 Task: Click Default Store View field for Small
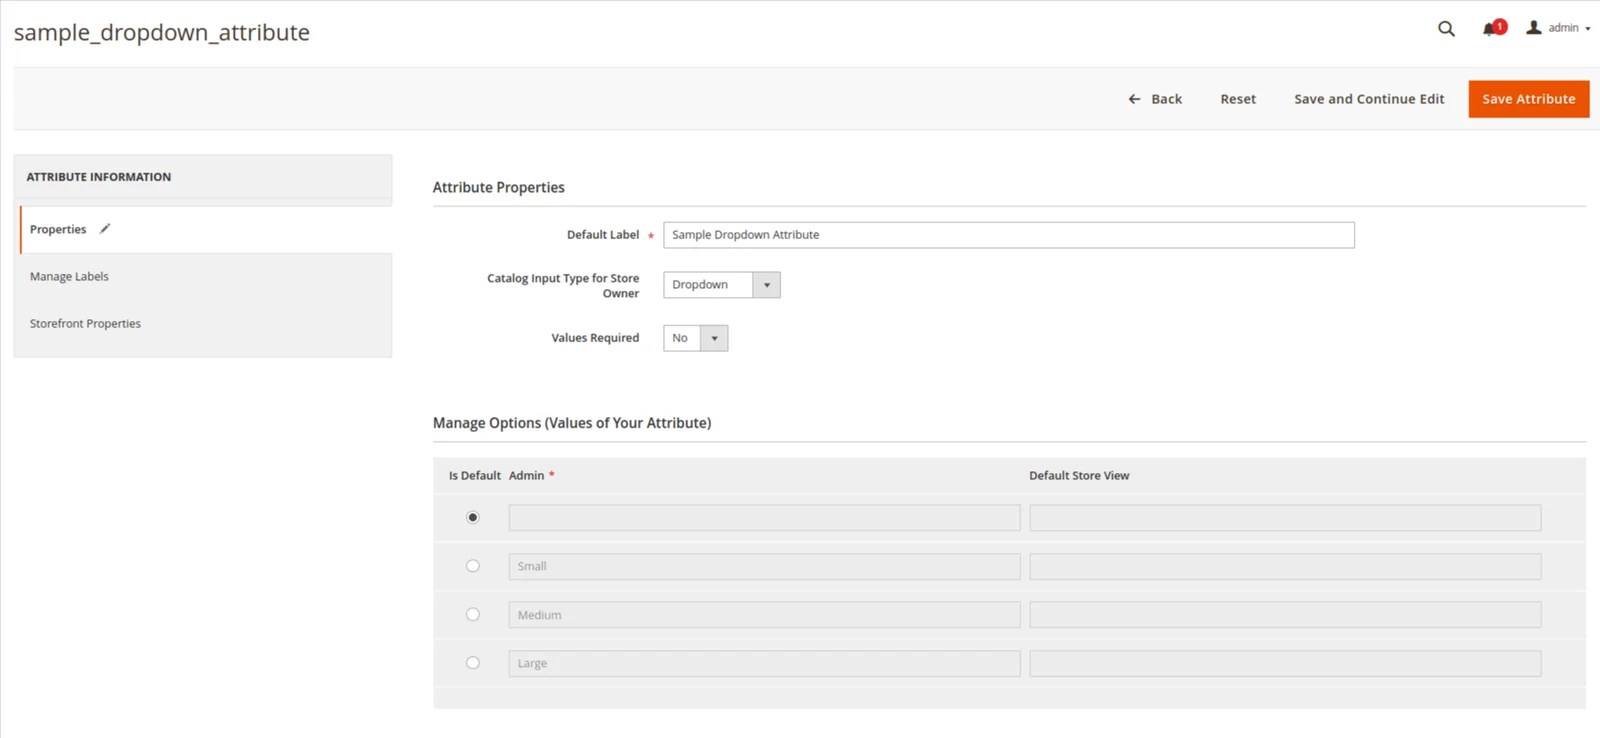click(x=1285, y=566)
